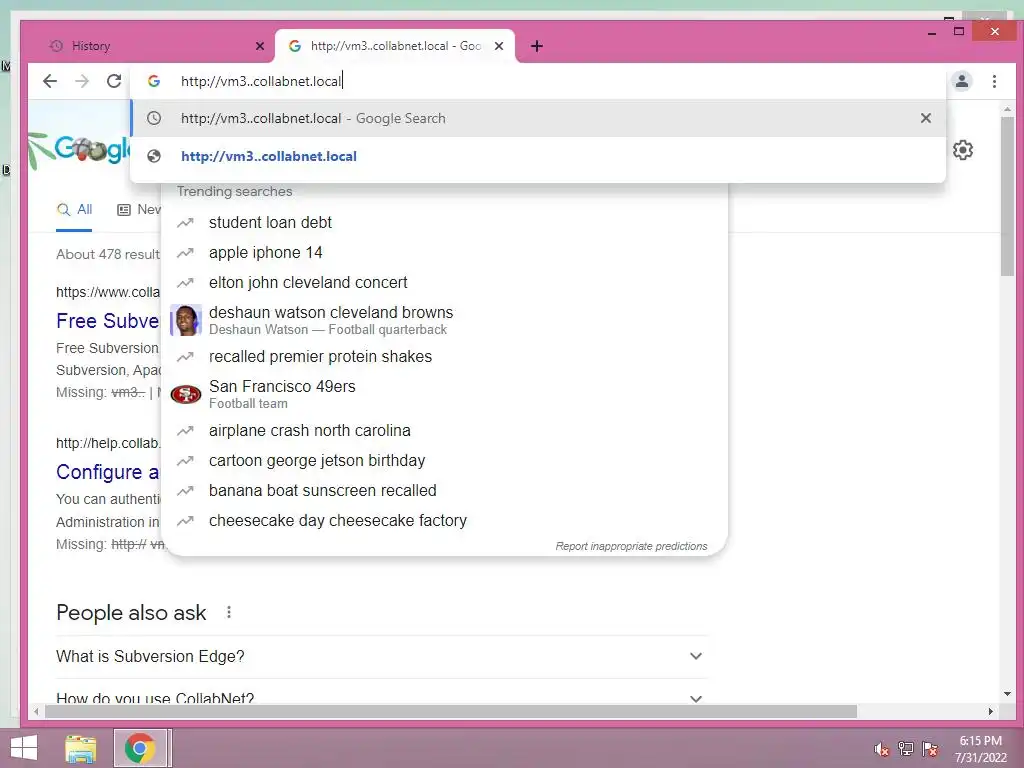Click the network tray icon
Screen dimensions: 1024x768
pyautogui.click(x=906, y=749)
